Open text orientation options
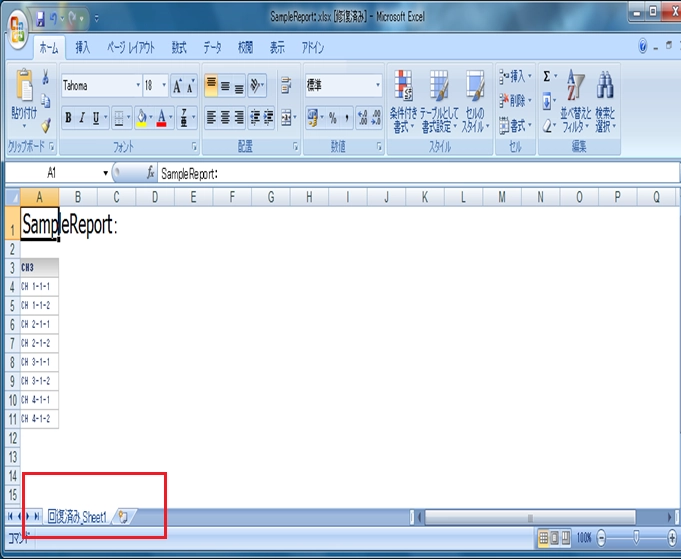 (257, 86)
